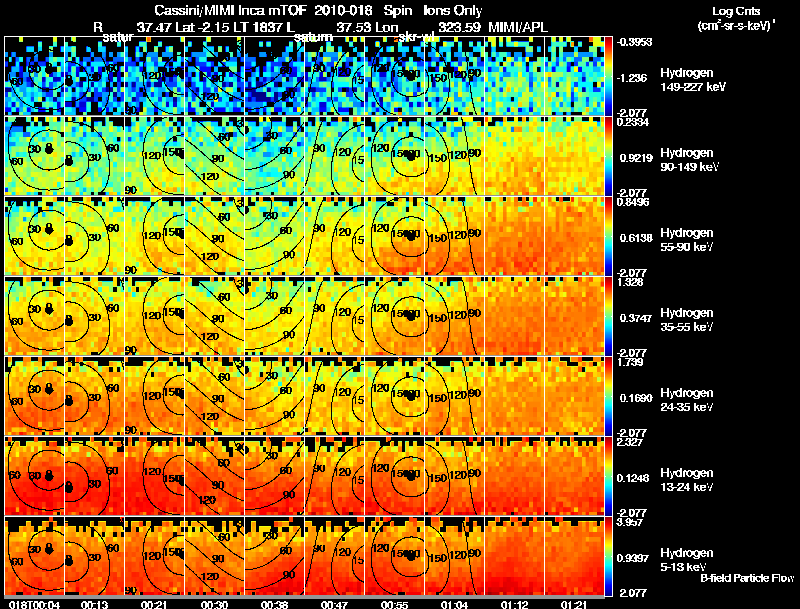
Task: Click the 'Hydrogen 149-227 keV' row label
Action: 693,80
